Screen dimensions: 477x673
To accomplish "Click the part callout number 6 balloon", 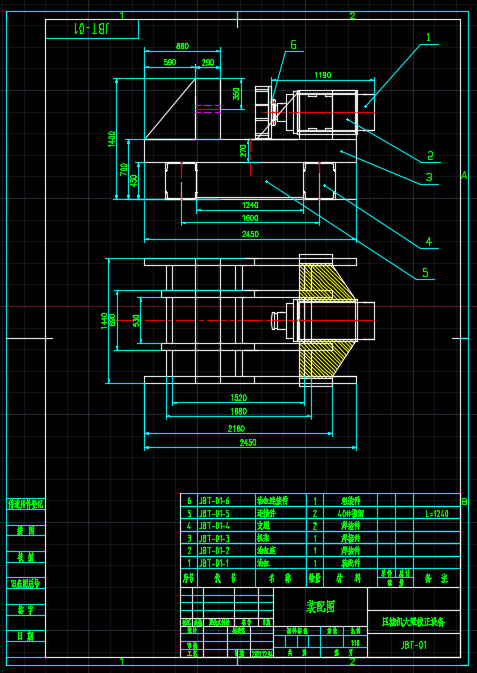I will [x=294, y=45].
